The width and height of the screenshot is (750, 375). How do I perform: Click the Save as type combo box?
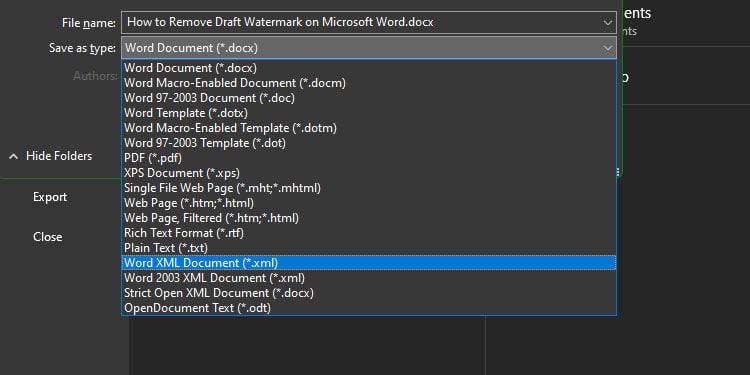click(369, 48)
